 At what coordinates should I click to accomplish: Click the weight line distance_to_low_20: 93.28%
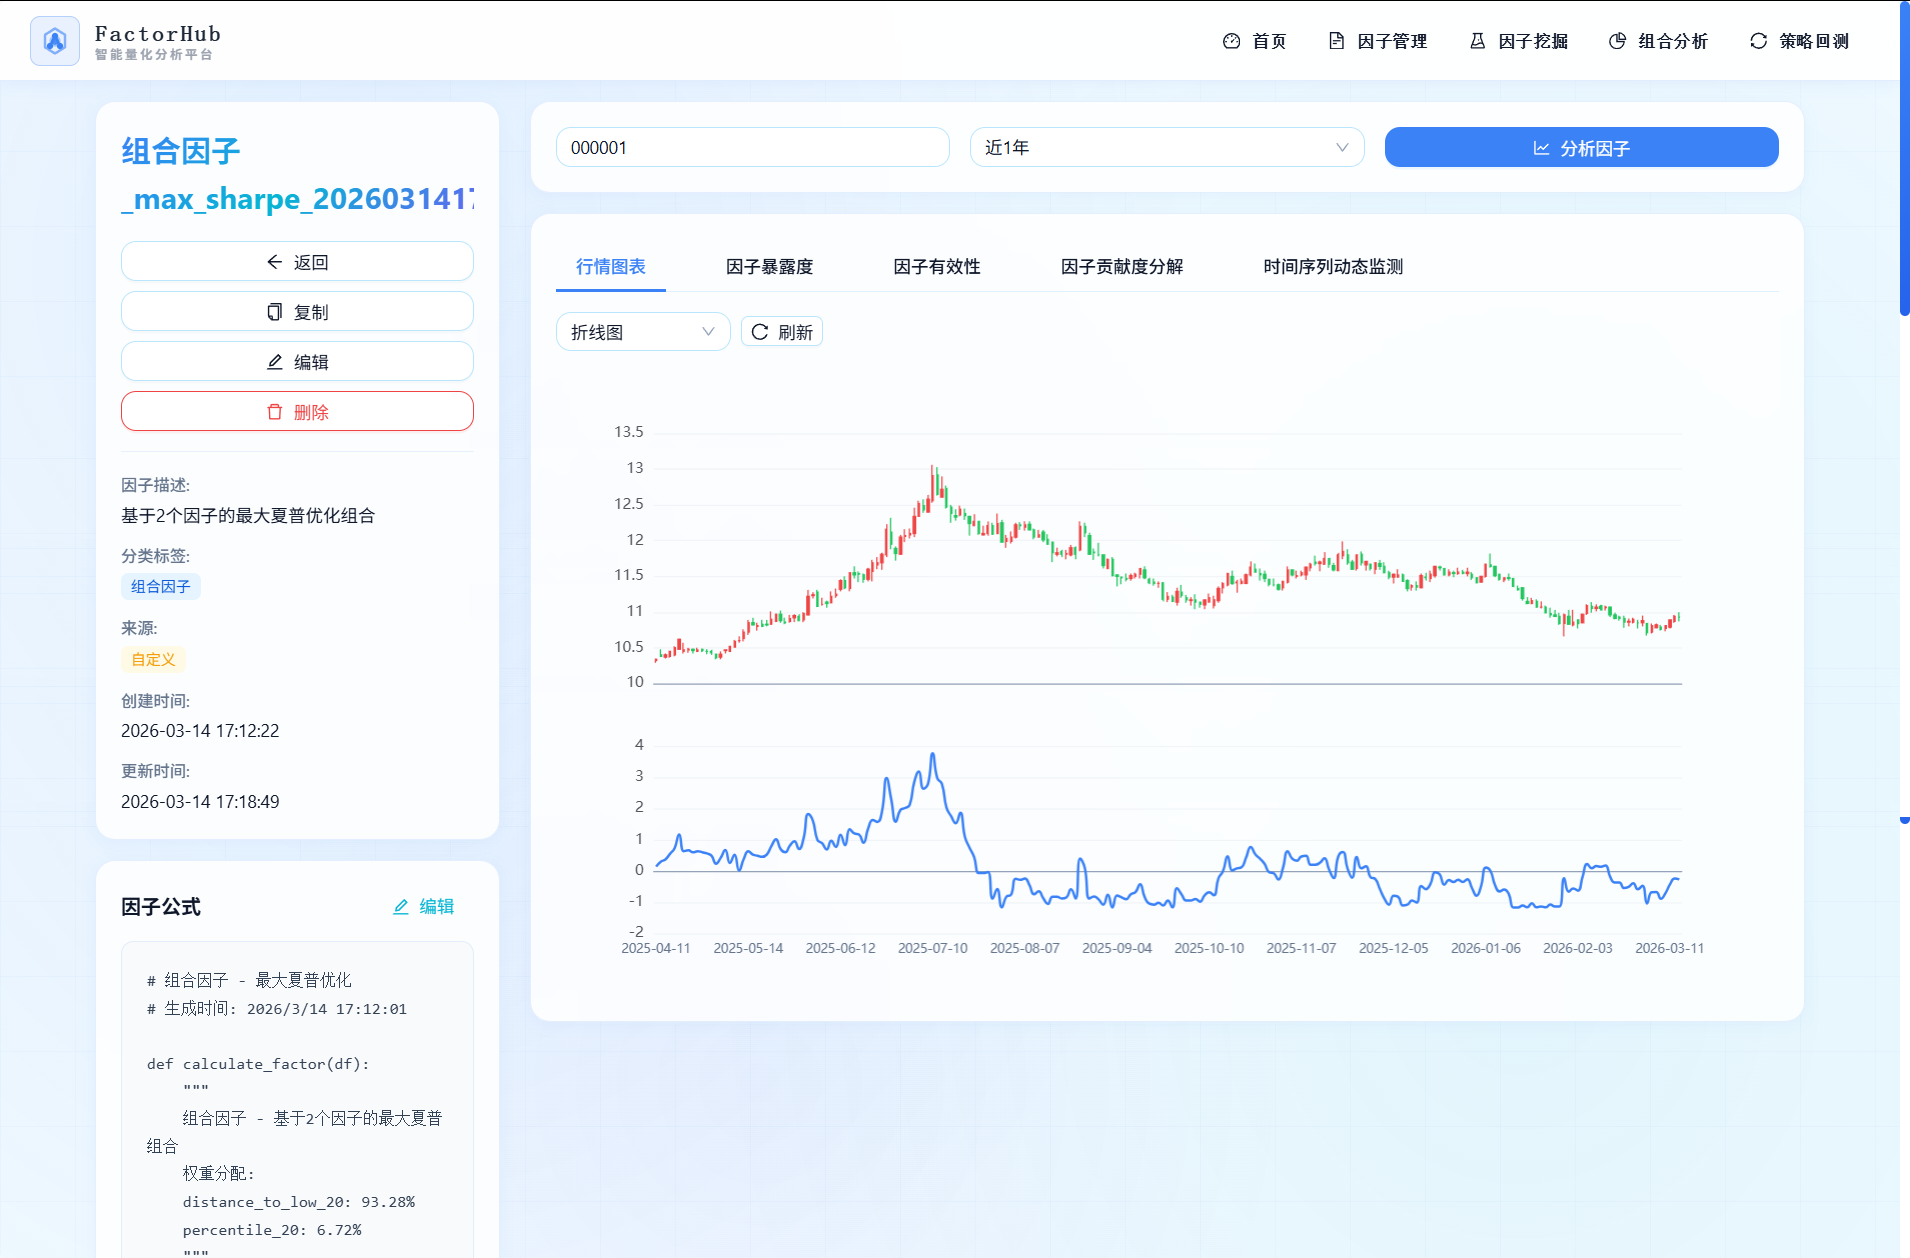click(x=299, y=1202)
